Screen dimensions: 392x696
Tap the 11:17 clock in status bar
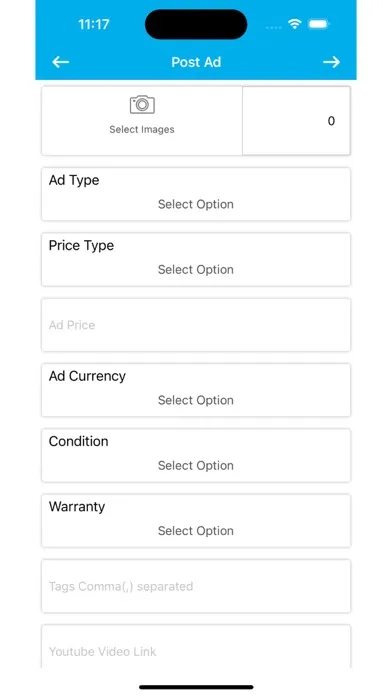pyautogui.click(x=94, y=24)
